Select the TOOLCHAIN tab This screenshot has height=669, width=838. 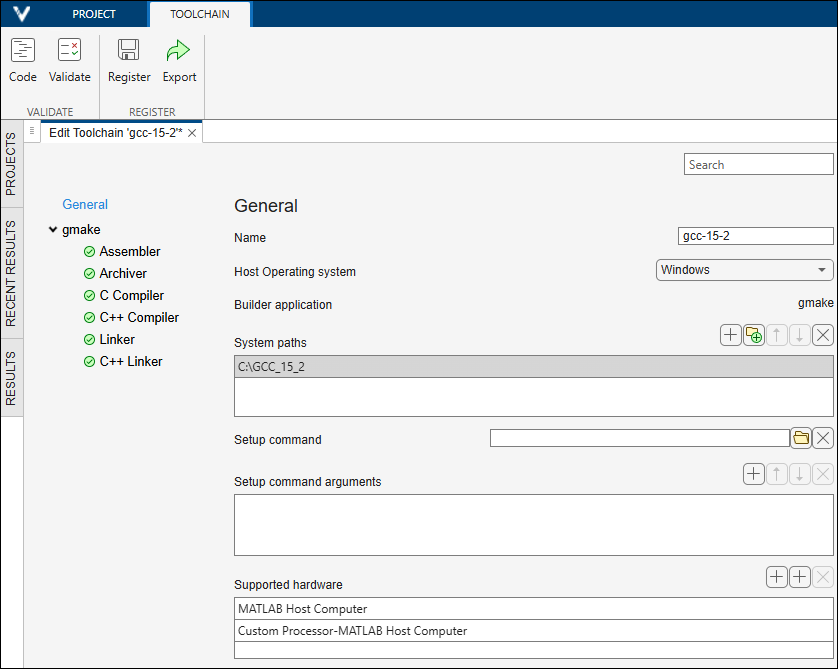coord(200,14)
